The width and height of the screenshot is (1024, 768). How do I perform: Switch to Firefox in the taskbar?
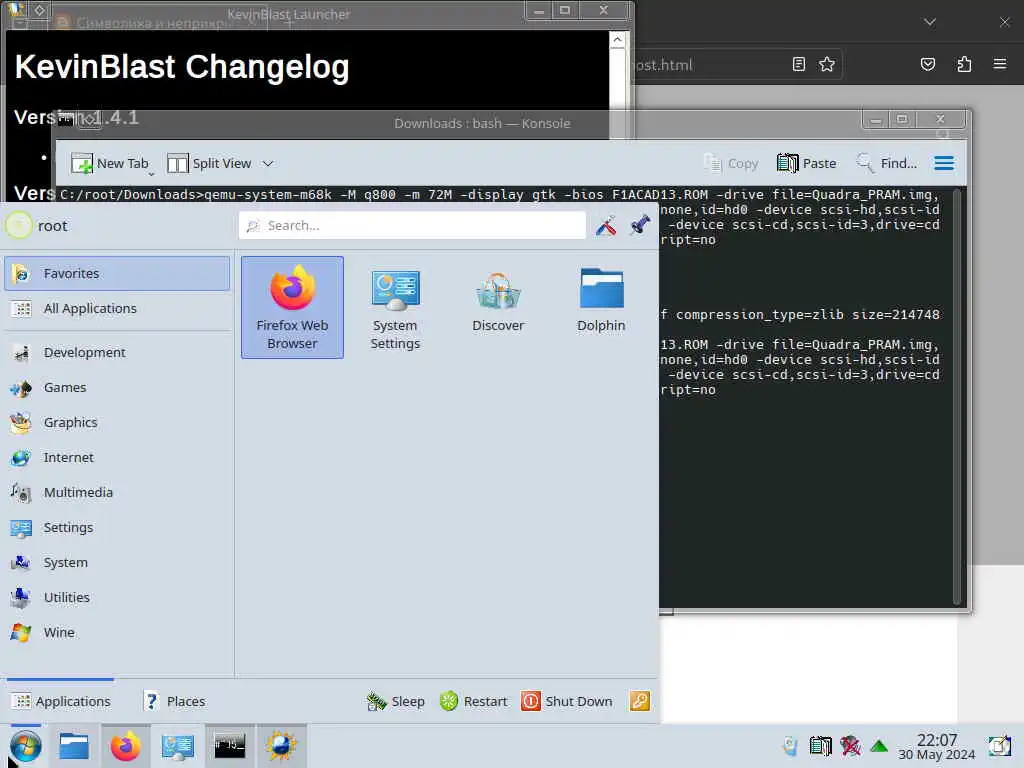tap(125, 746)
